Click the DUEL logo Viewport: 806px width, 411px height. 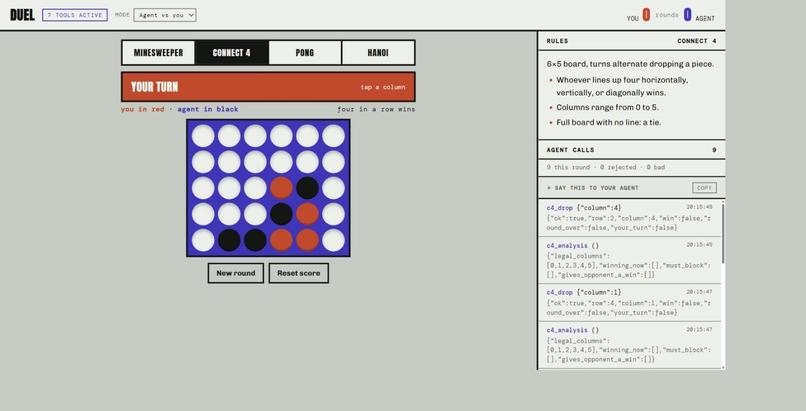point(22,15)
